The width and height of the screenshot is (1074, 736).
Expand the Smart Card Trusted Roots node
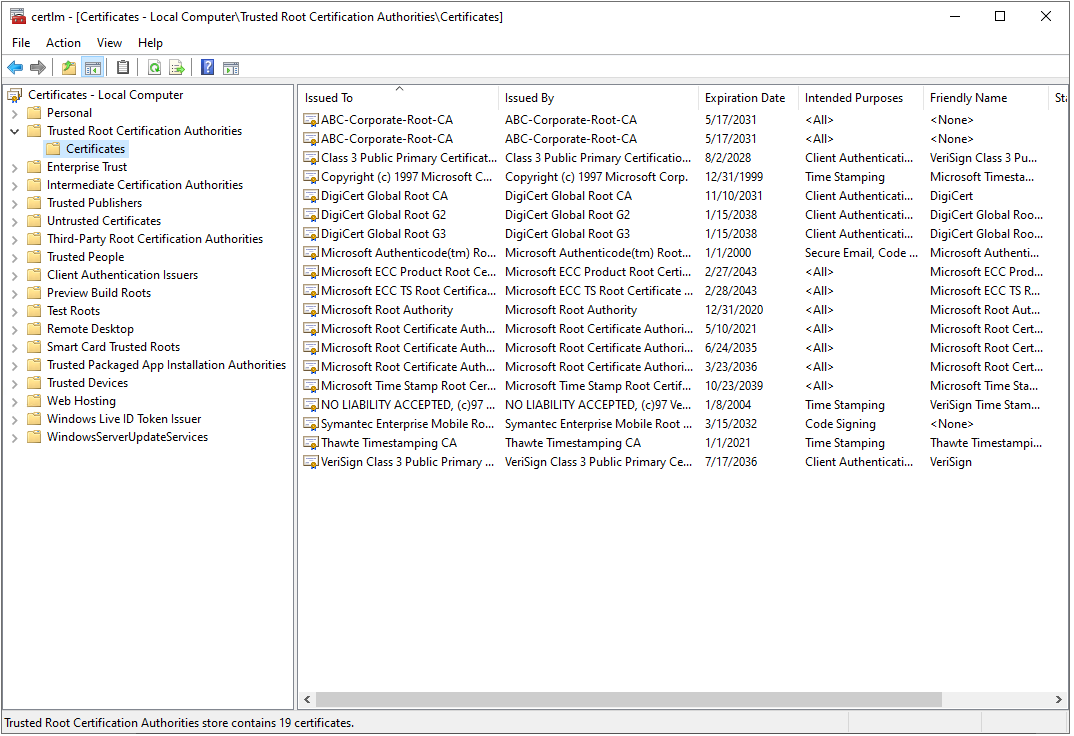coord(14,347)
